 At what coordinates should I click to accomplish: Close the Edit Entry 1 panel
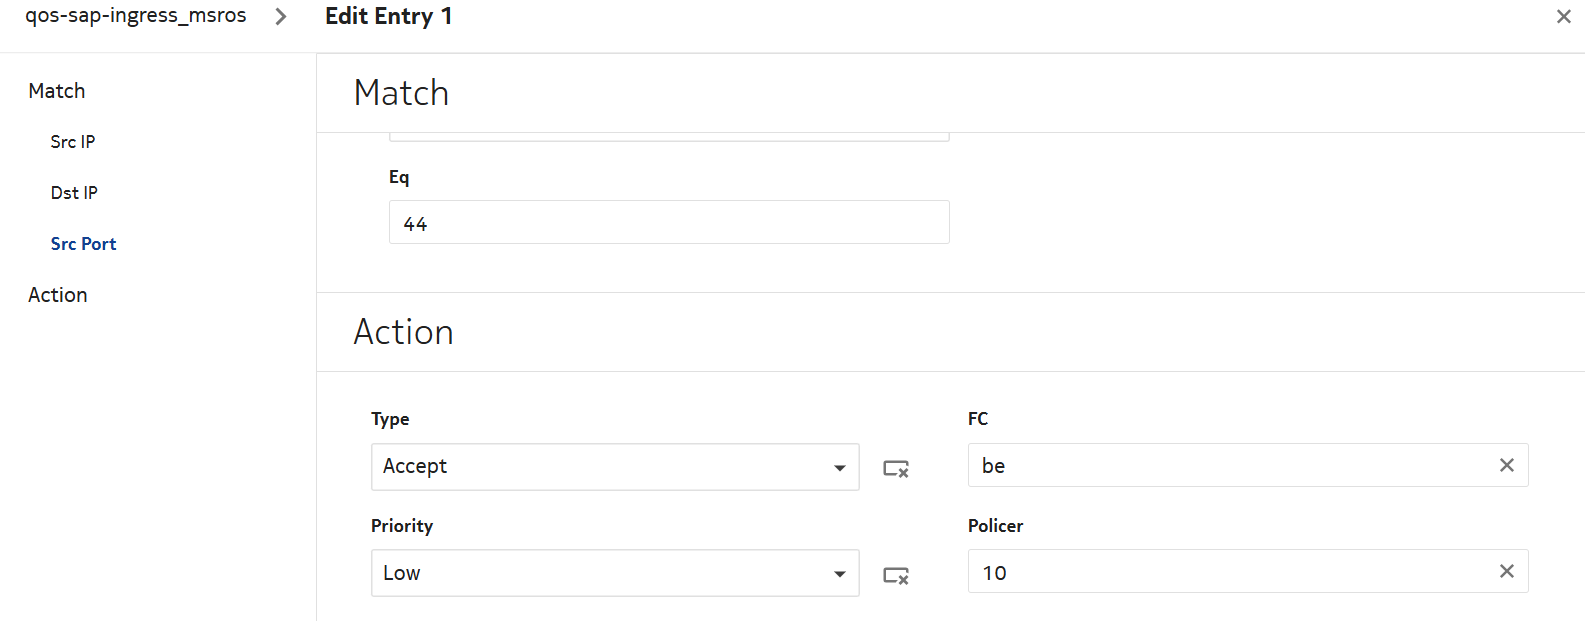coord(1563,16)
